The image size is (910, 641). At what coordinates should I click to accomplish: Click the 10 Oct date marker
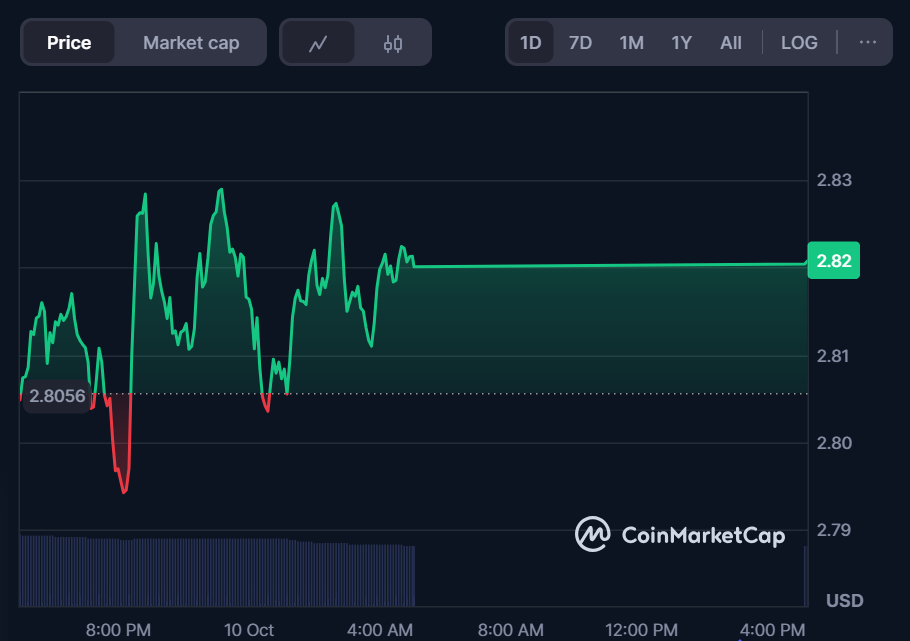249,629
